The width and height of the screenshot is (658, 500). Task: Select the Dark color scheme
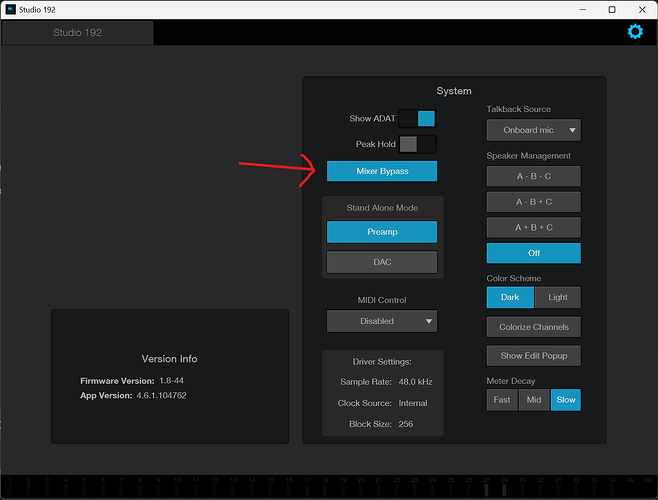pos(510,297)
